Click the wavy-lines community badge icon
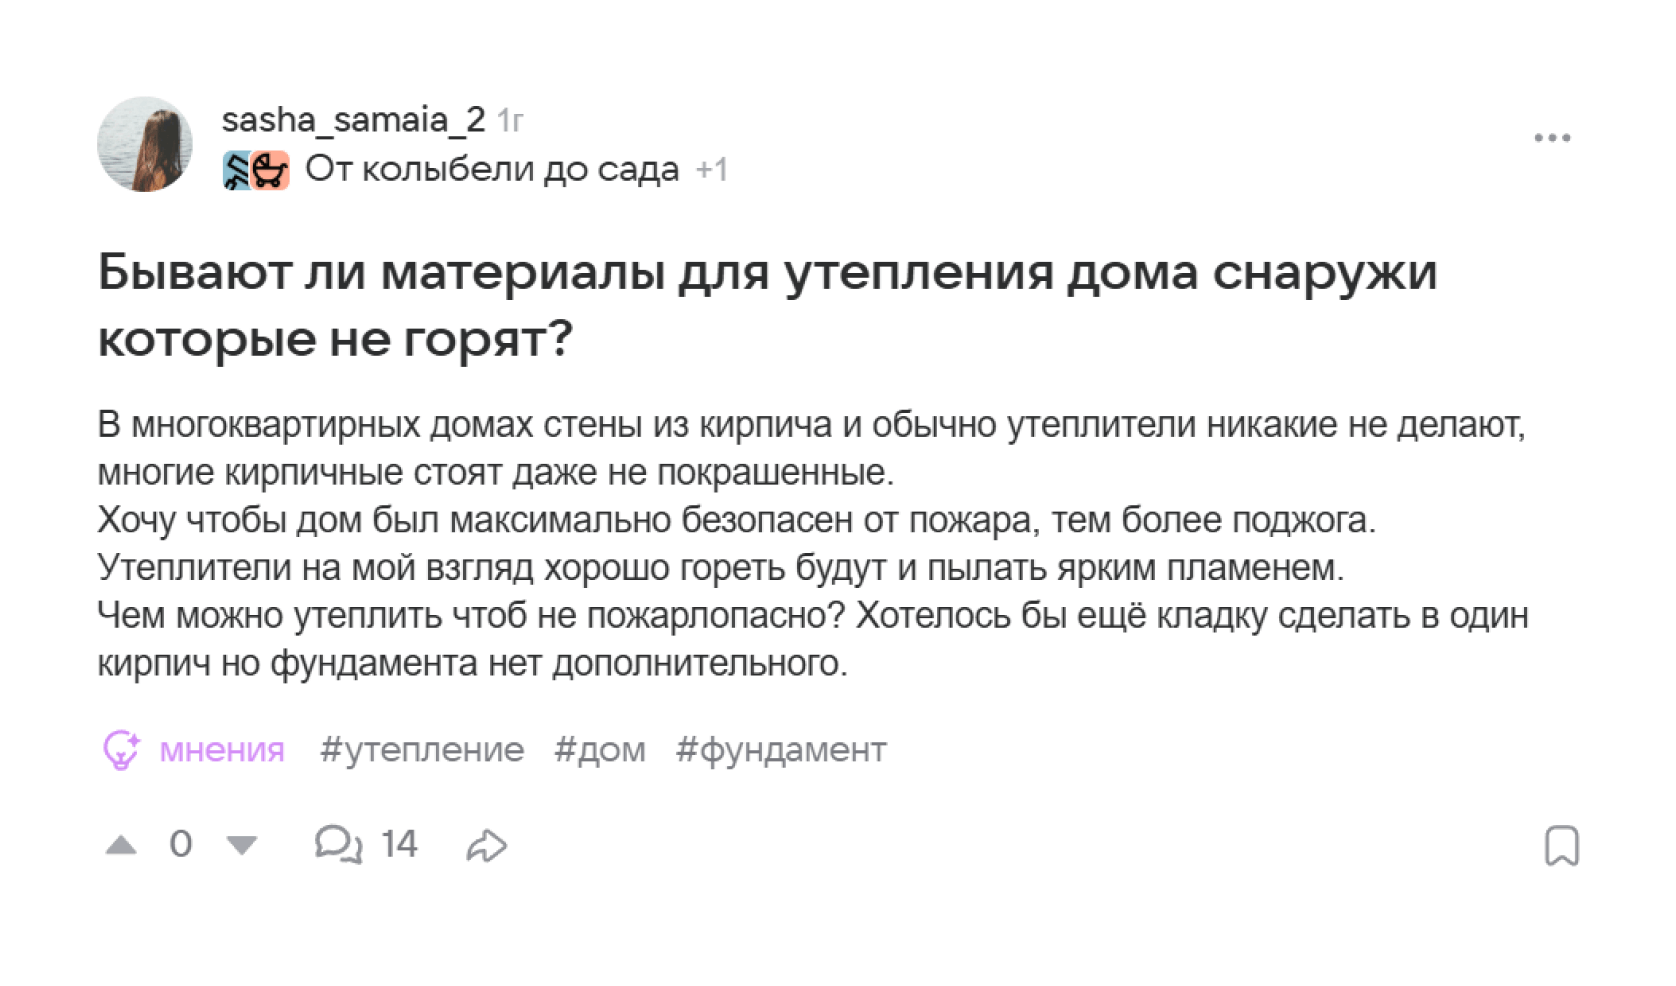The image size is (1676, 986). click(236, 169)
